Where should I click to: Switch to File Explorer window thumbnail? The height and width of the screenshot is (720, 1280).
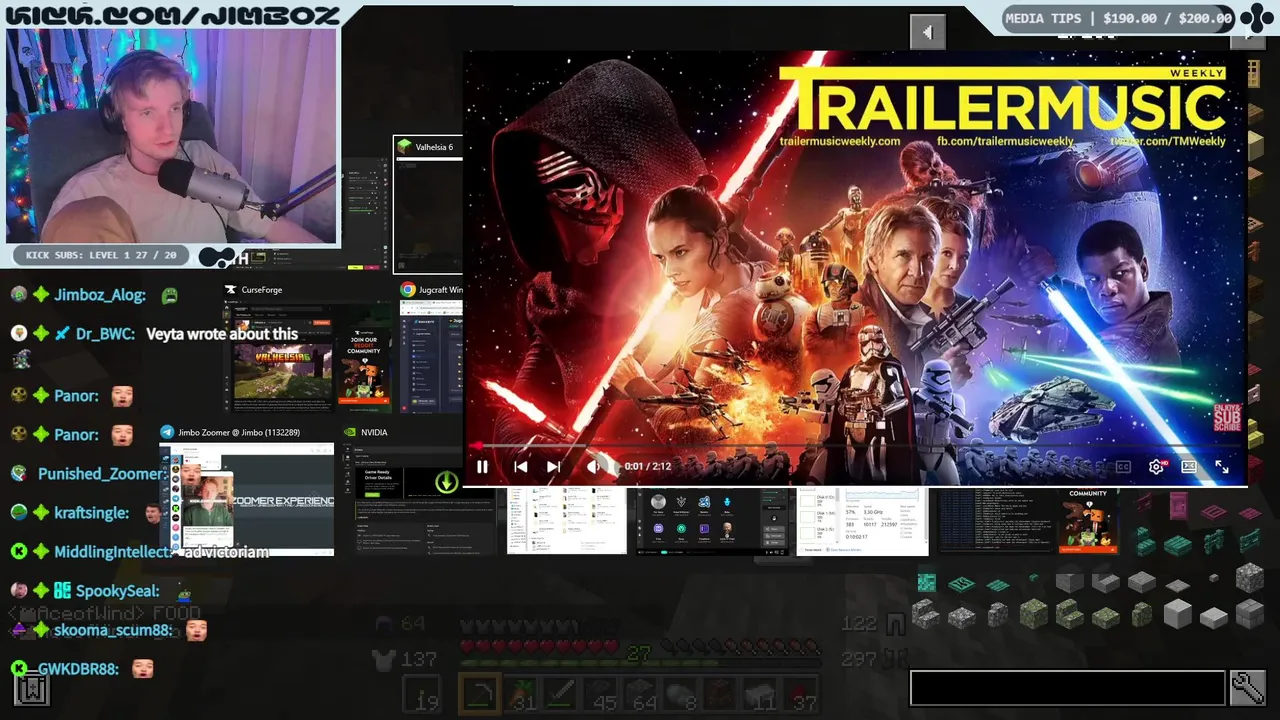click(566, 521)
